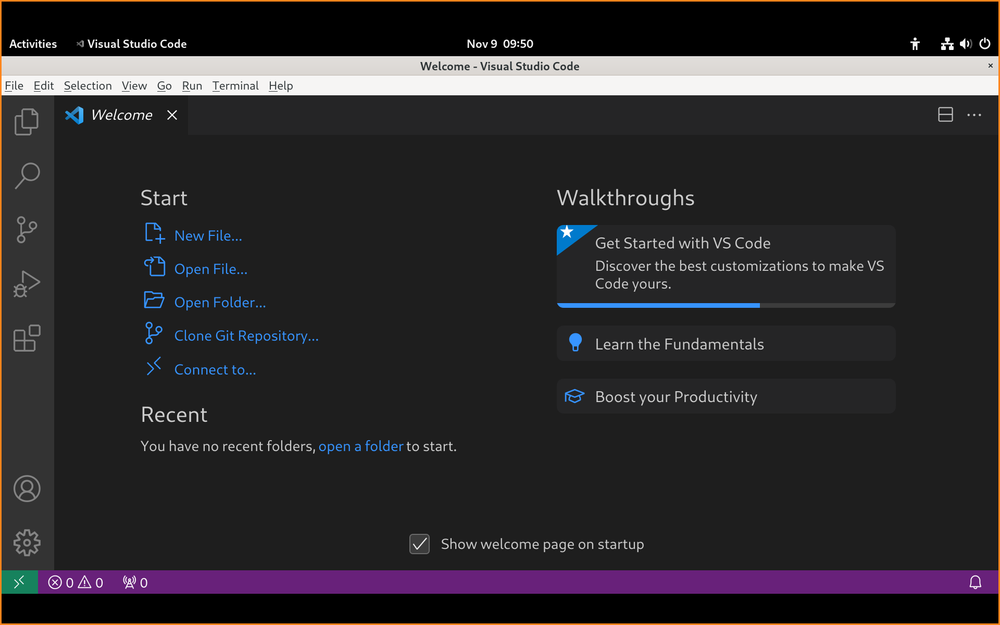Open the Source Control view
This screenshot has height=625, width=1000.
pos(26,230)
